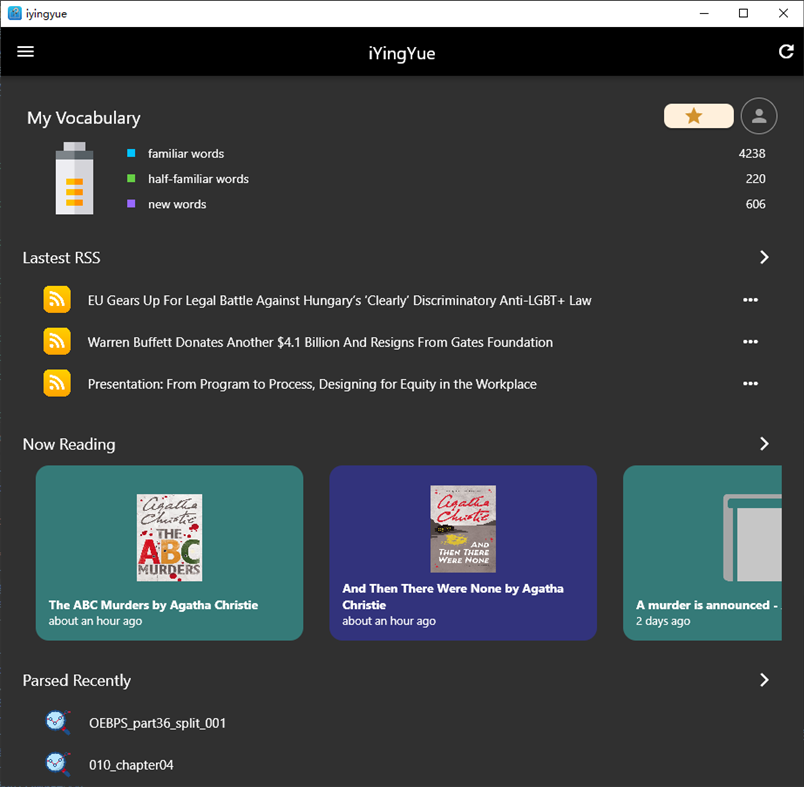Open A murder is announced book
Screen dimensions: 804x787
tap(702, 553)
